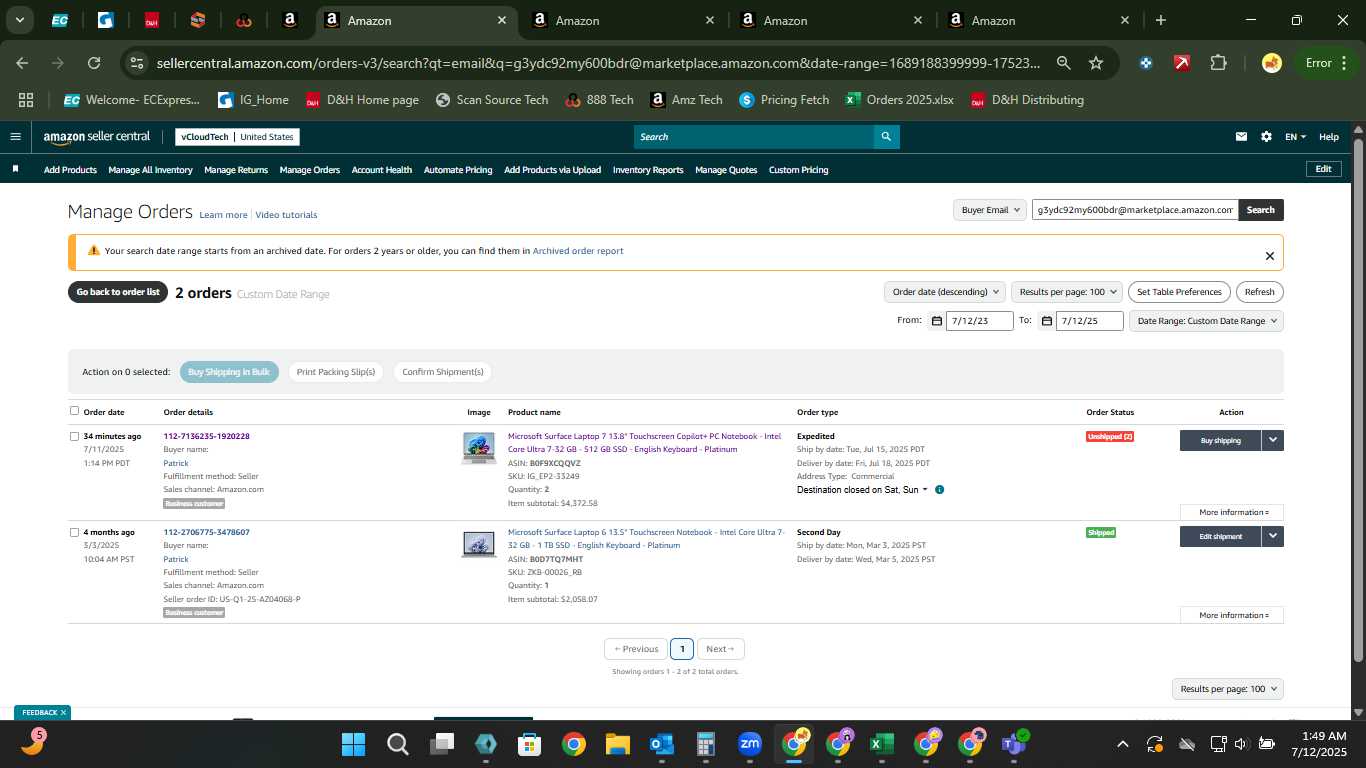Screen dimensions: 1366x768
Task: Expand More information for unshipped order
Action: click(x=1232, y=512)
